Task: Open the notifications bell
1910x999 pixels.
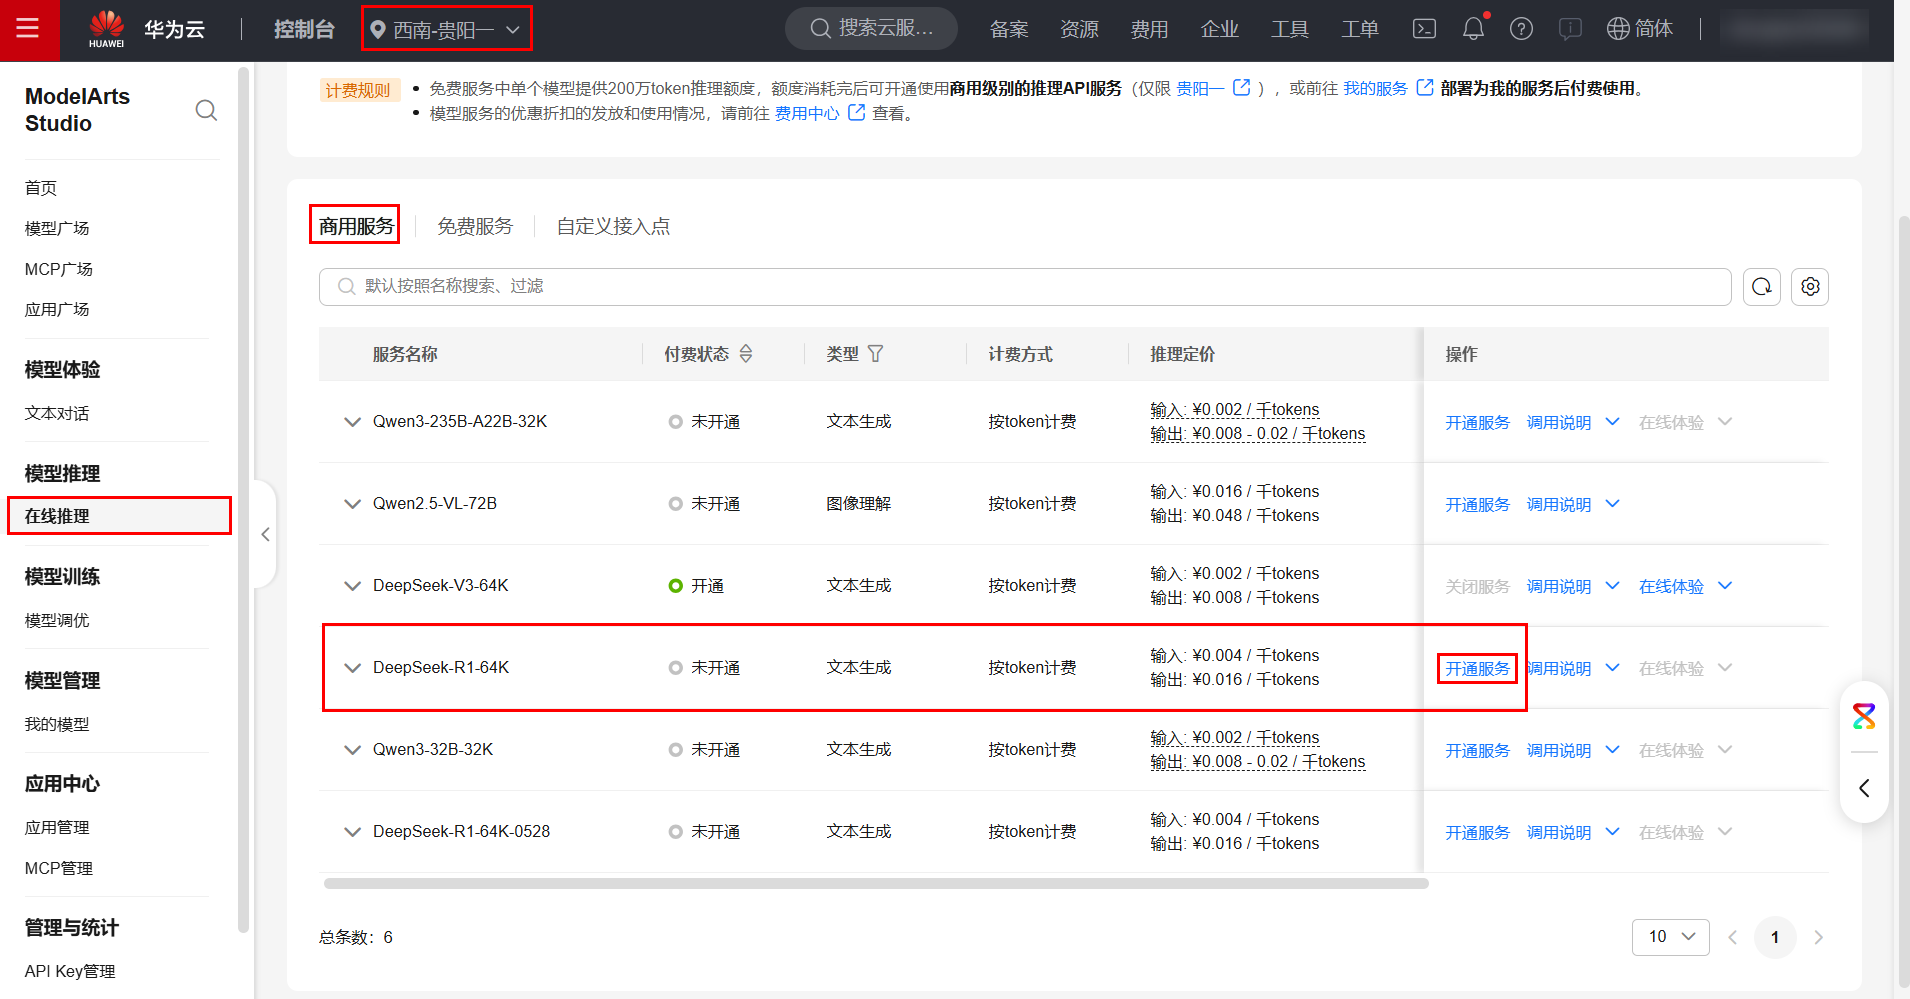Action: [x=1473, y=29]
